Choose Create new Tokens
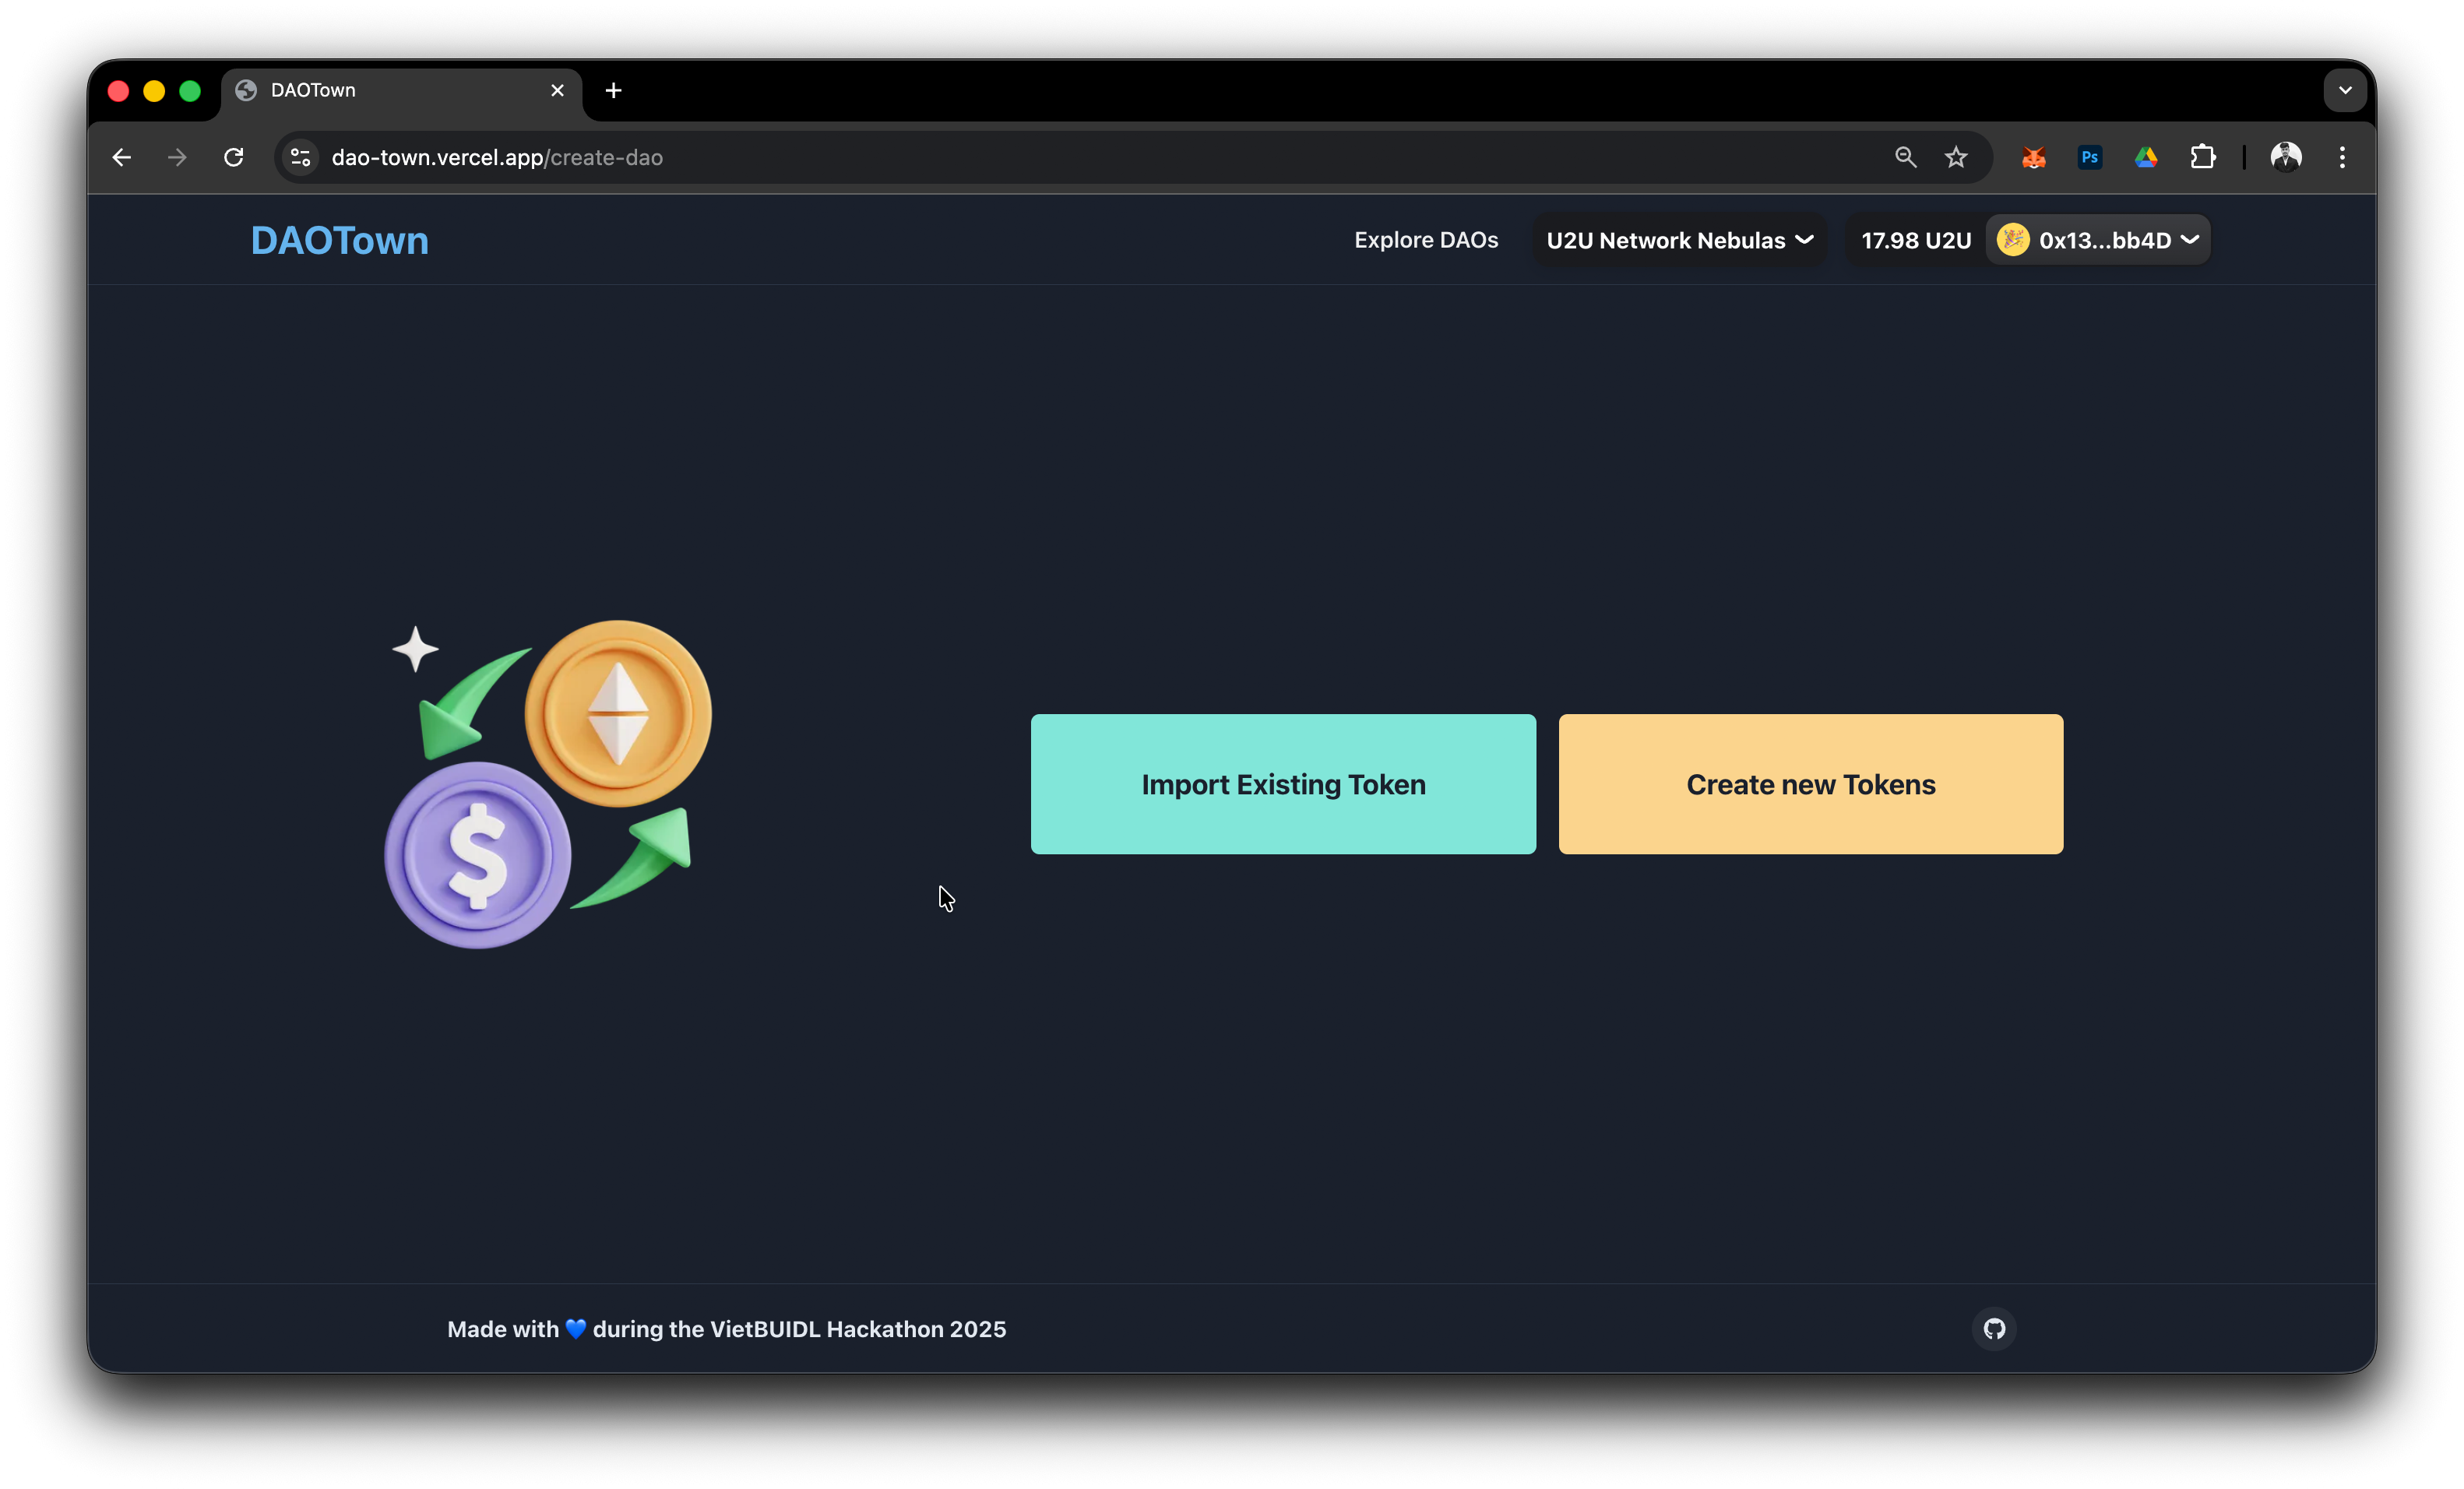2464x1489 pixels. click(x=1810, y=784)
